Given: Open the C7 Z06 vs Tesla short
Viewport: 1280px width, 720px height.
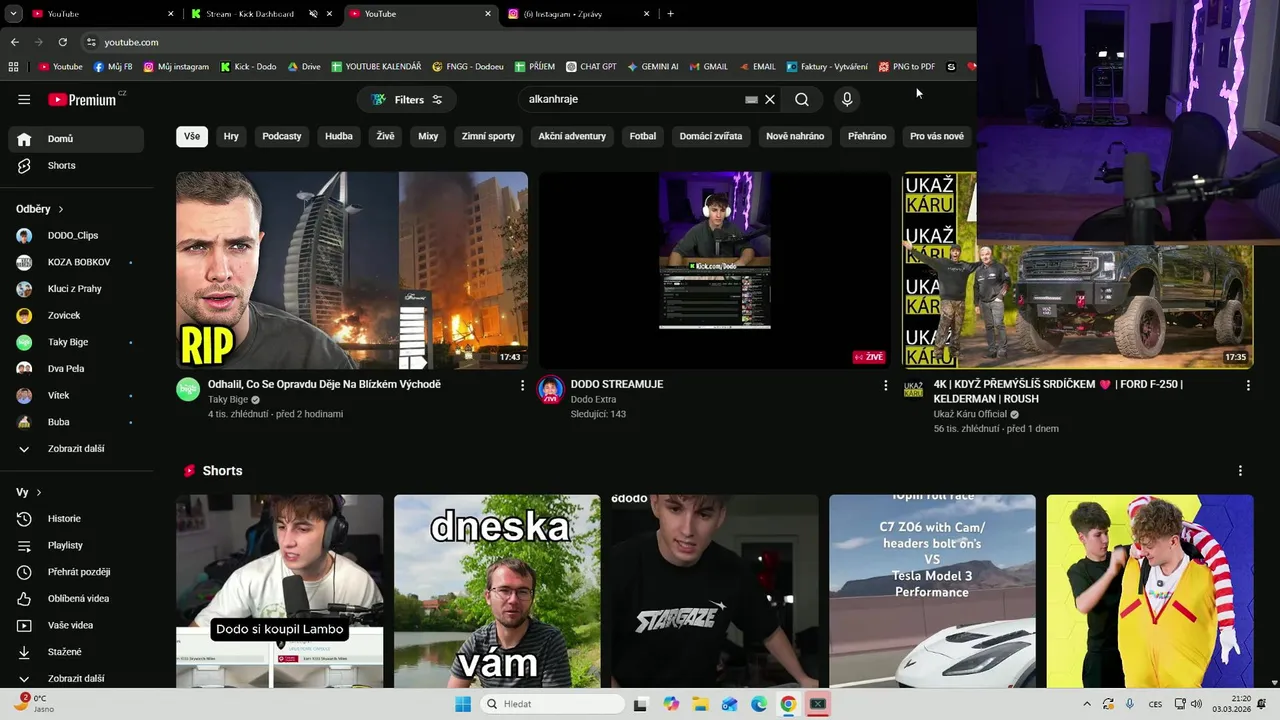Looking at the screenshot, I should click(932, 591).
